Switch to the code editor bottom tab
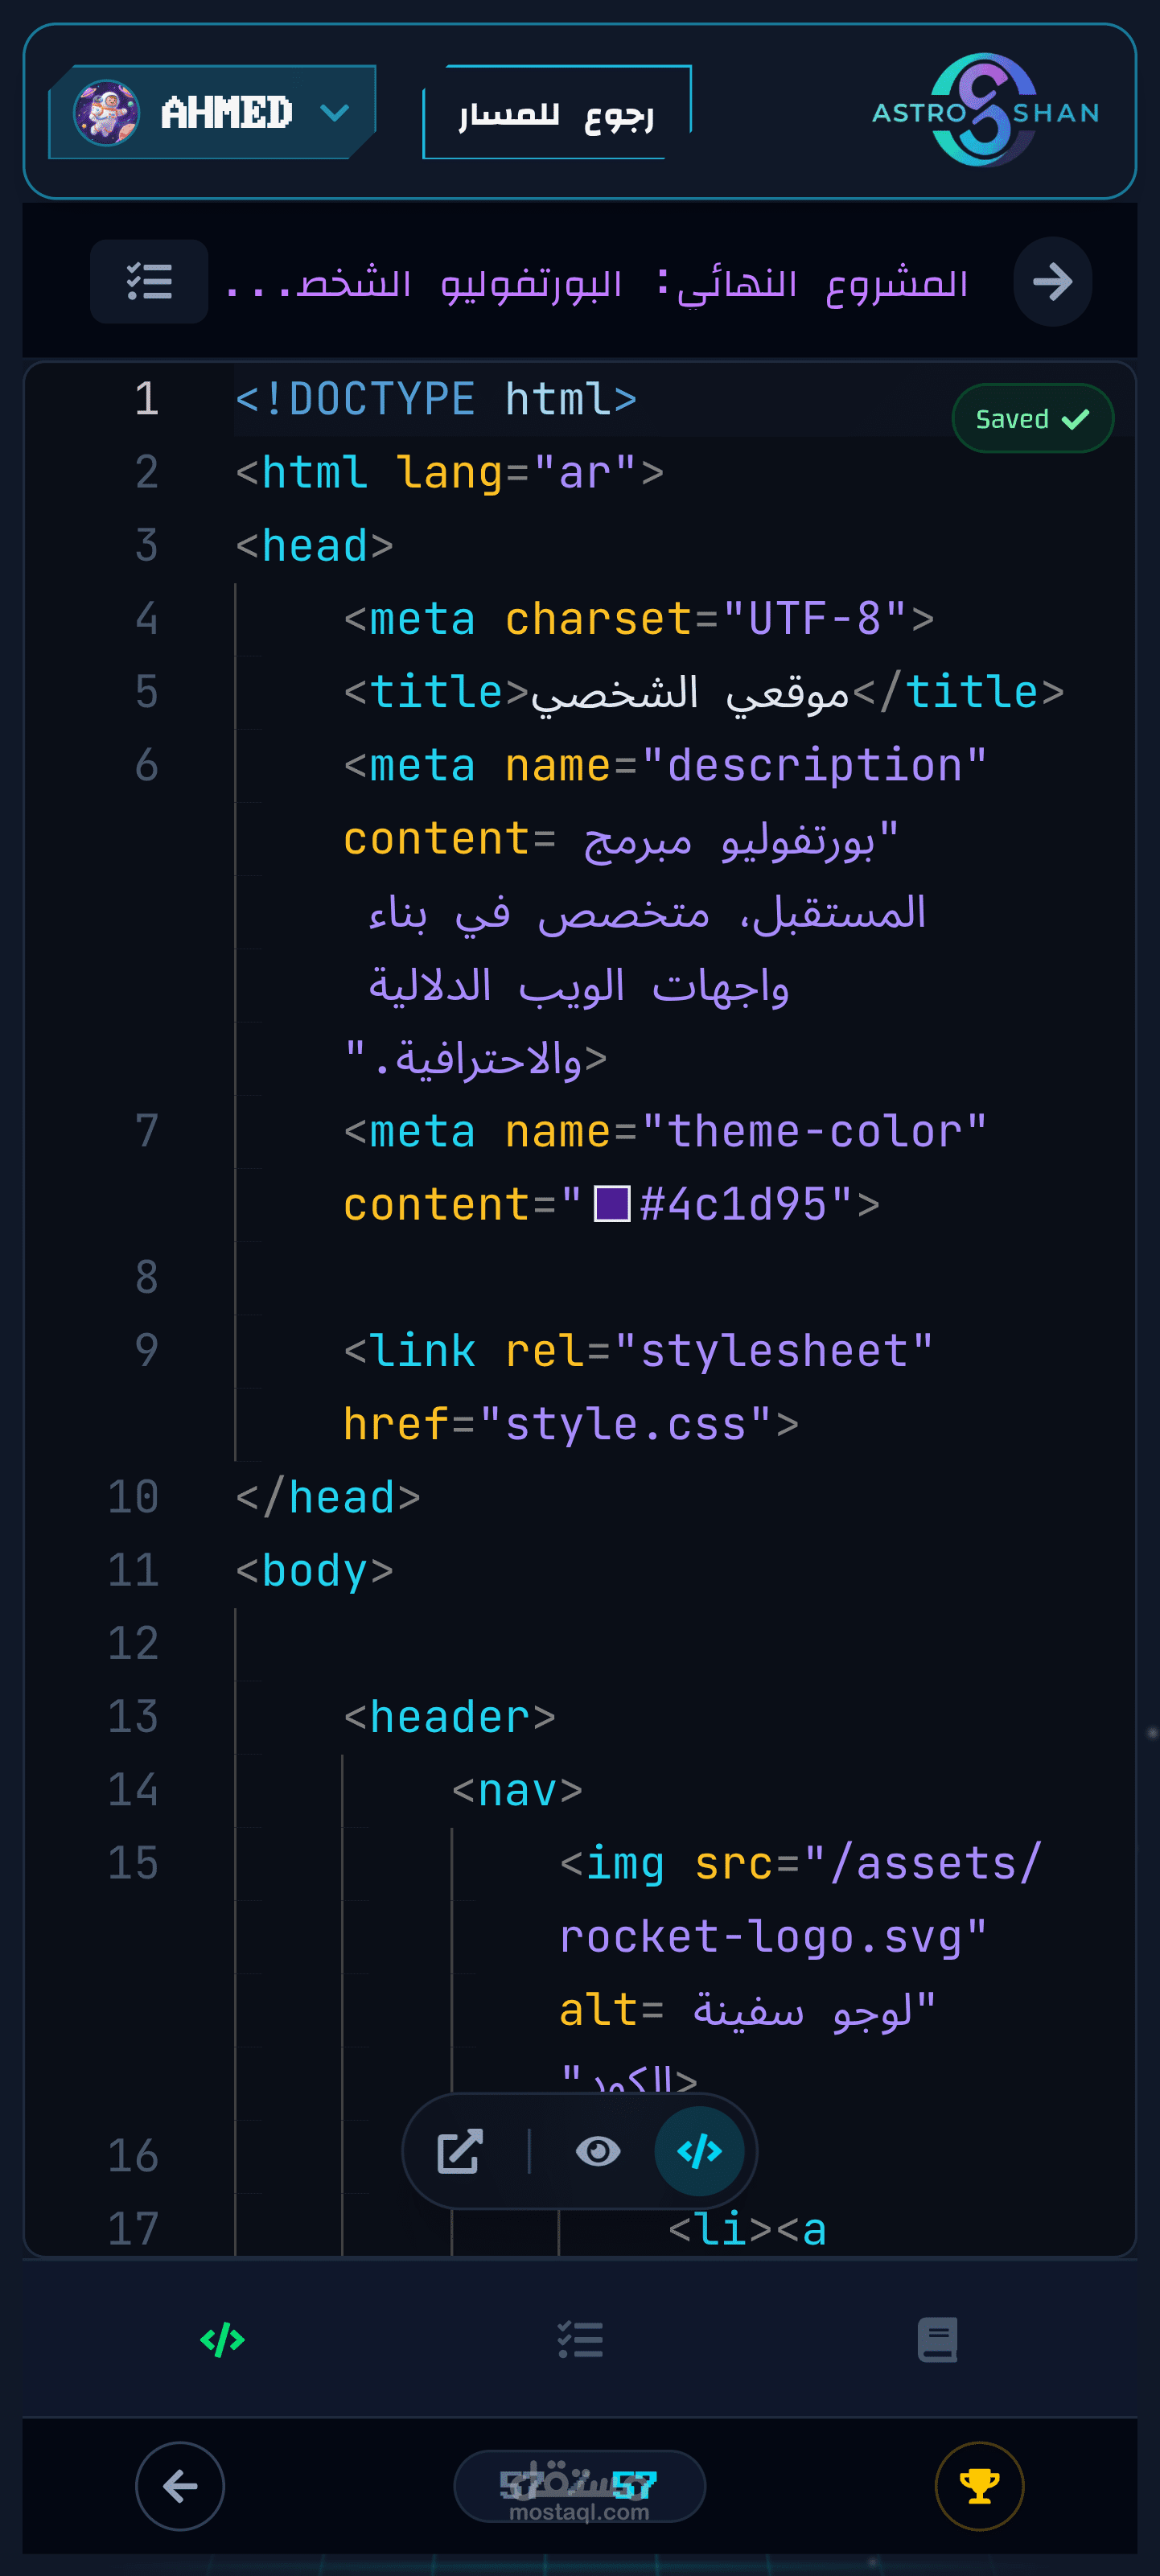The height and width of the screenshot is (2576, 1160). coord(222,2340)
